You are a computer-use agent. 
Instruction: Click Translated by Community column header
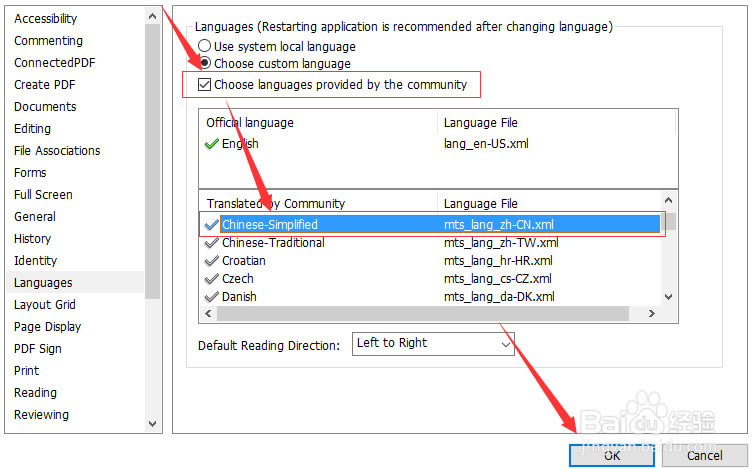[x=276, y=204]
